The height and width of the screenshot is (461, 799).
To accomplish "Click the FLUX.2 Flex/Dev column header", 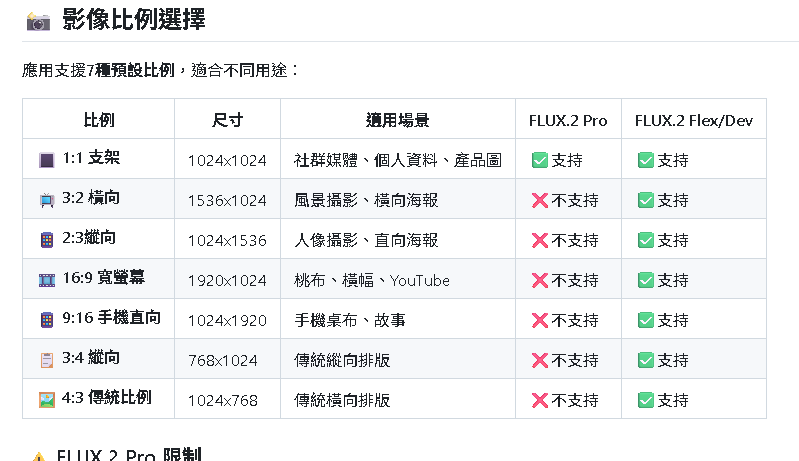I will tap(694, 120).
